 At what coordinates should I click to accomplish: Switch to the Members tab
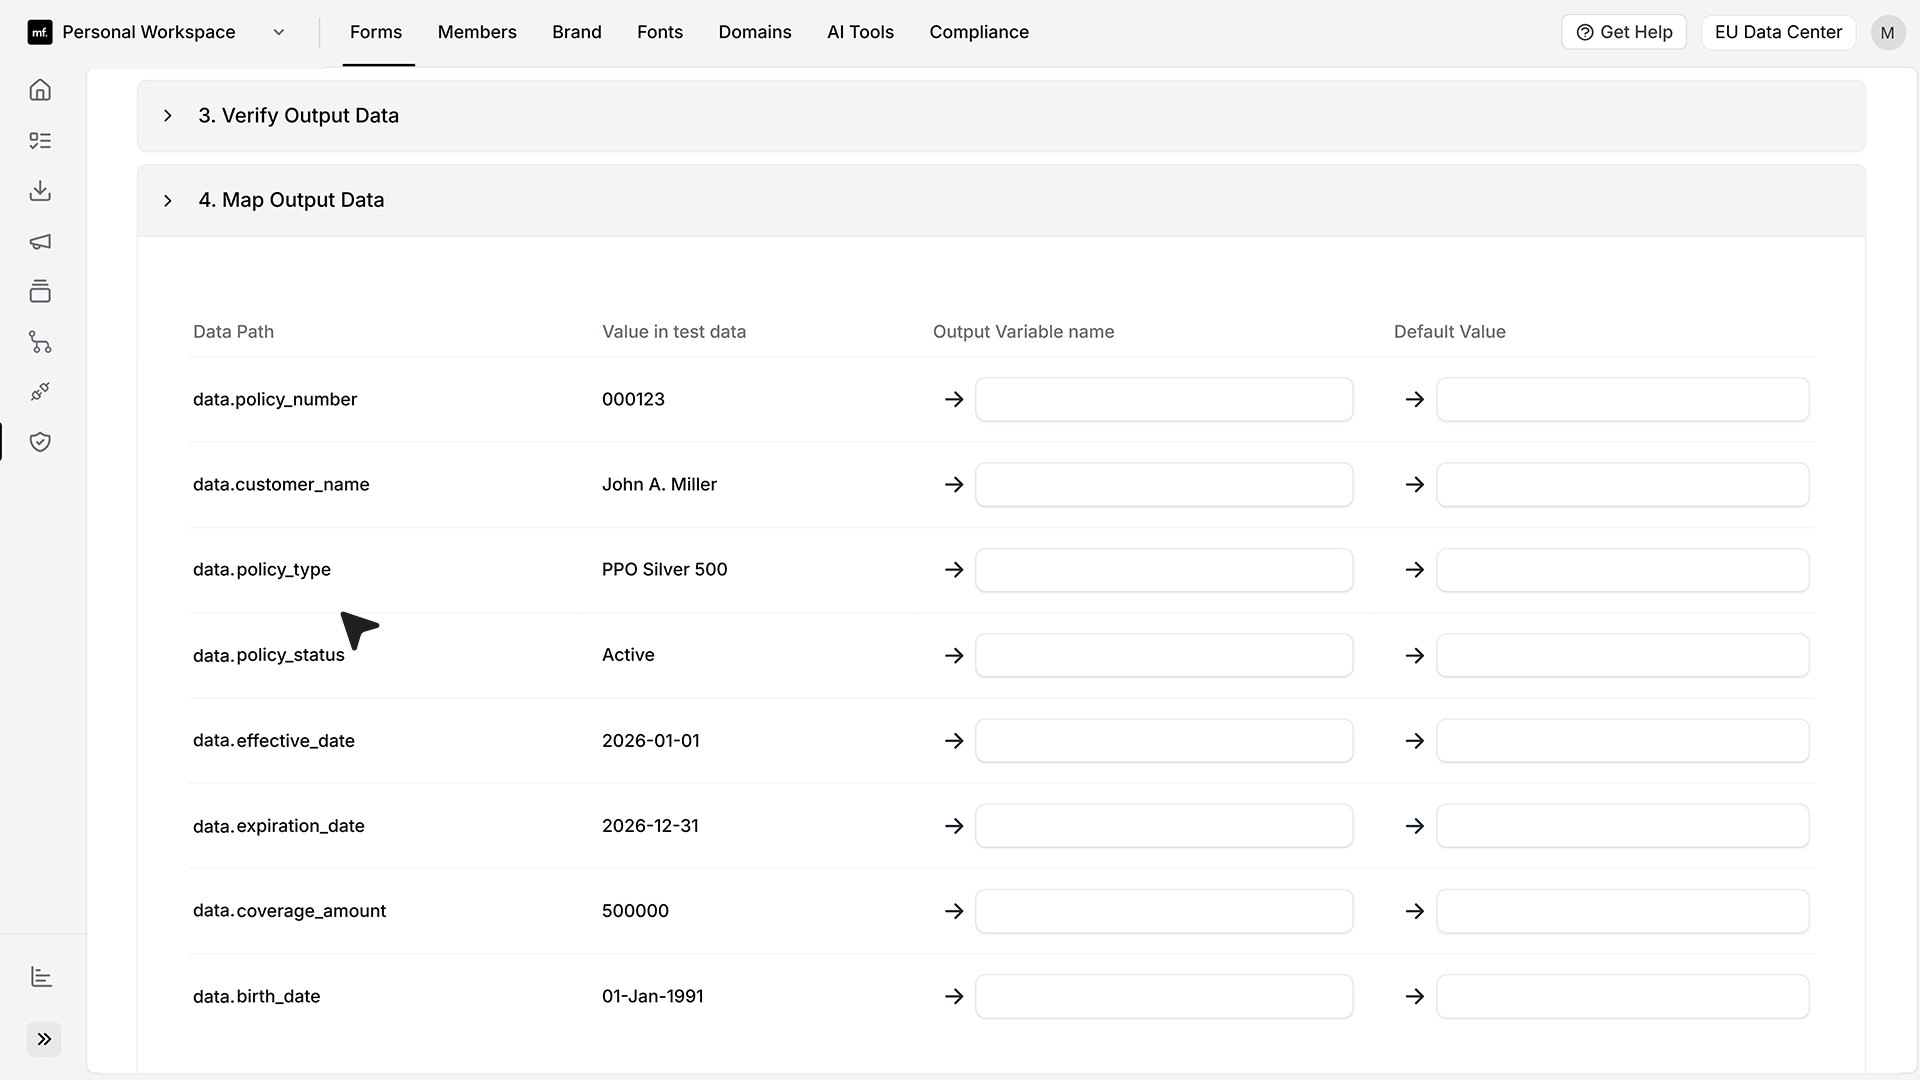point(477,32)
